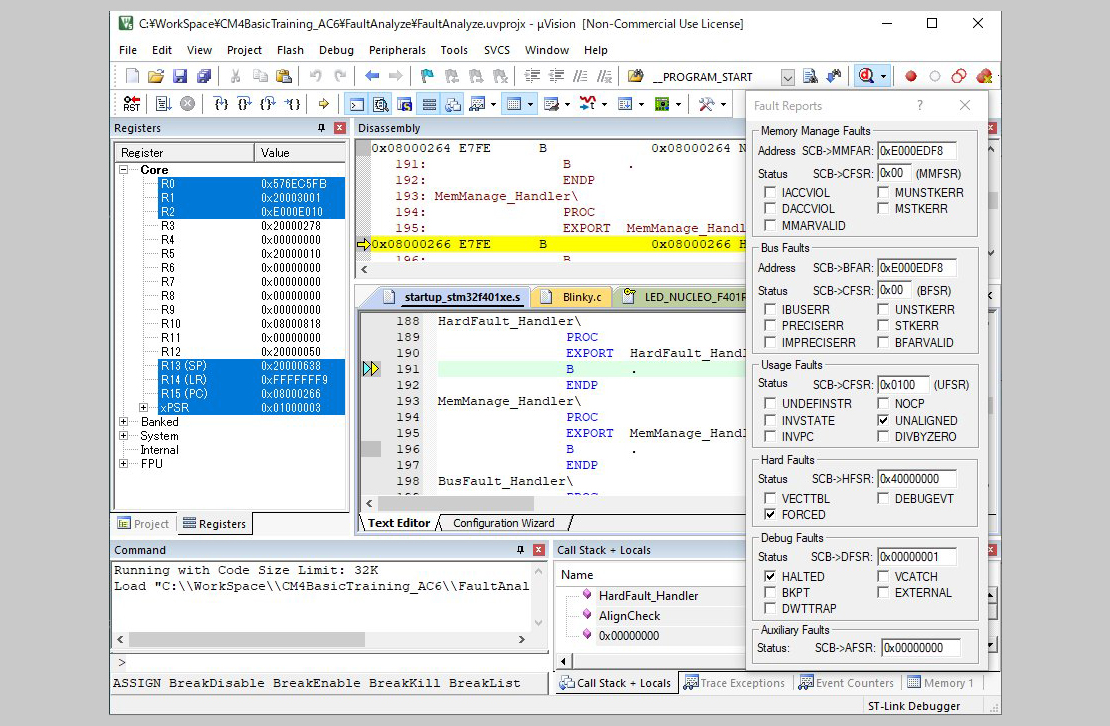Insert a bookmark with the flag icon
1110x726 pixels.
(x=427, y=76)
